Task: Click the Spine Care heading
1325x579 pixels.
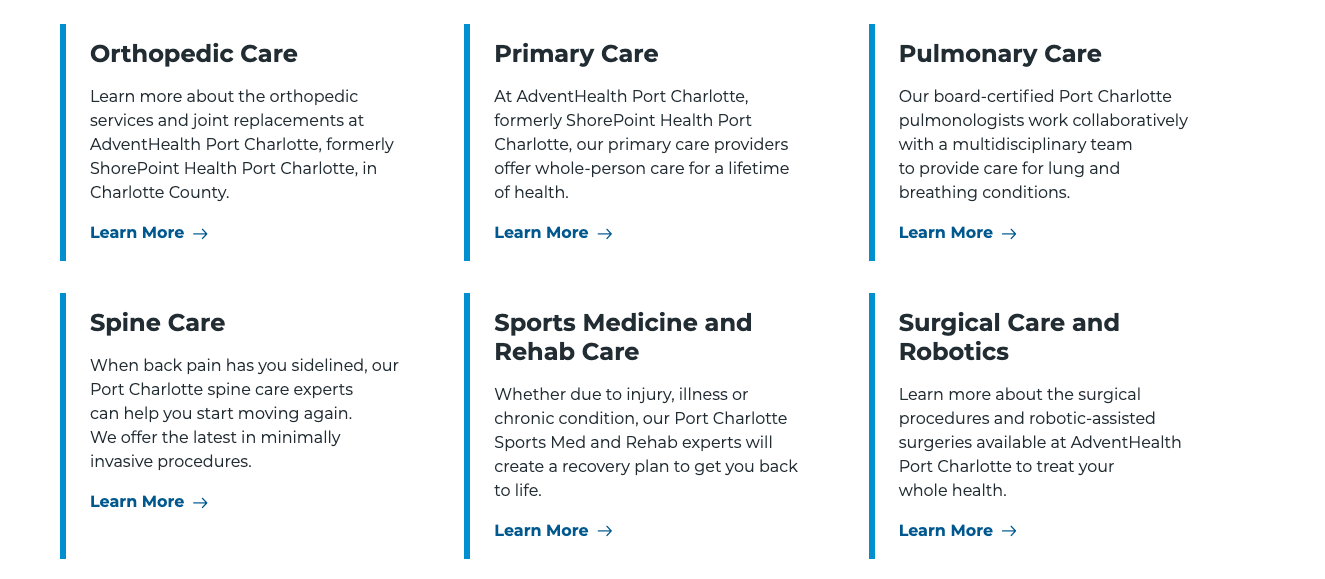Action: (x=157, y=323)
